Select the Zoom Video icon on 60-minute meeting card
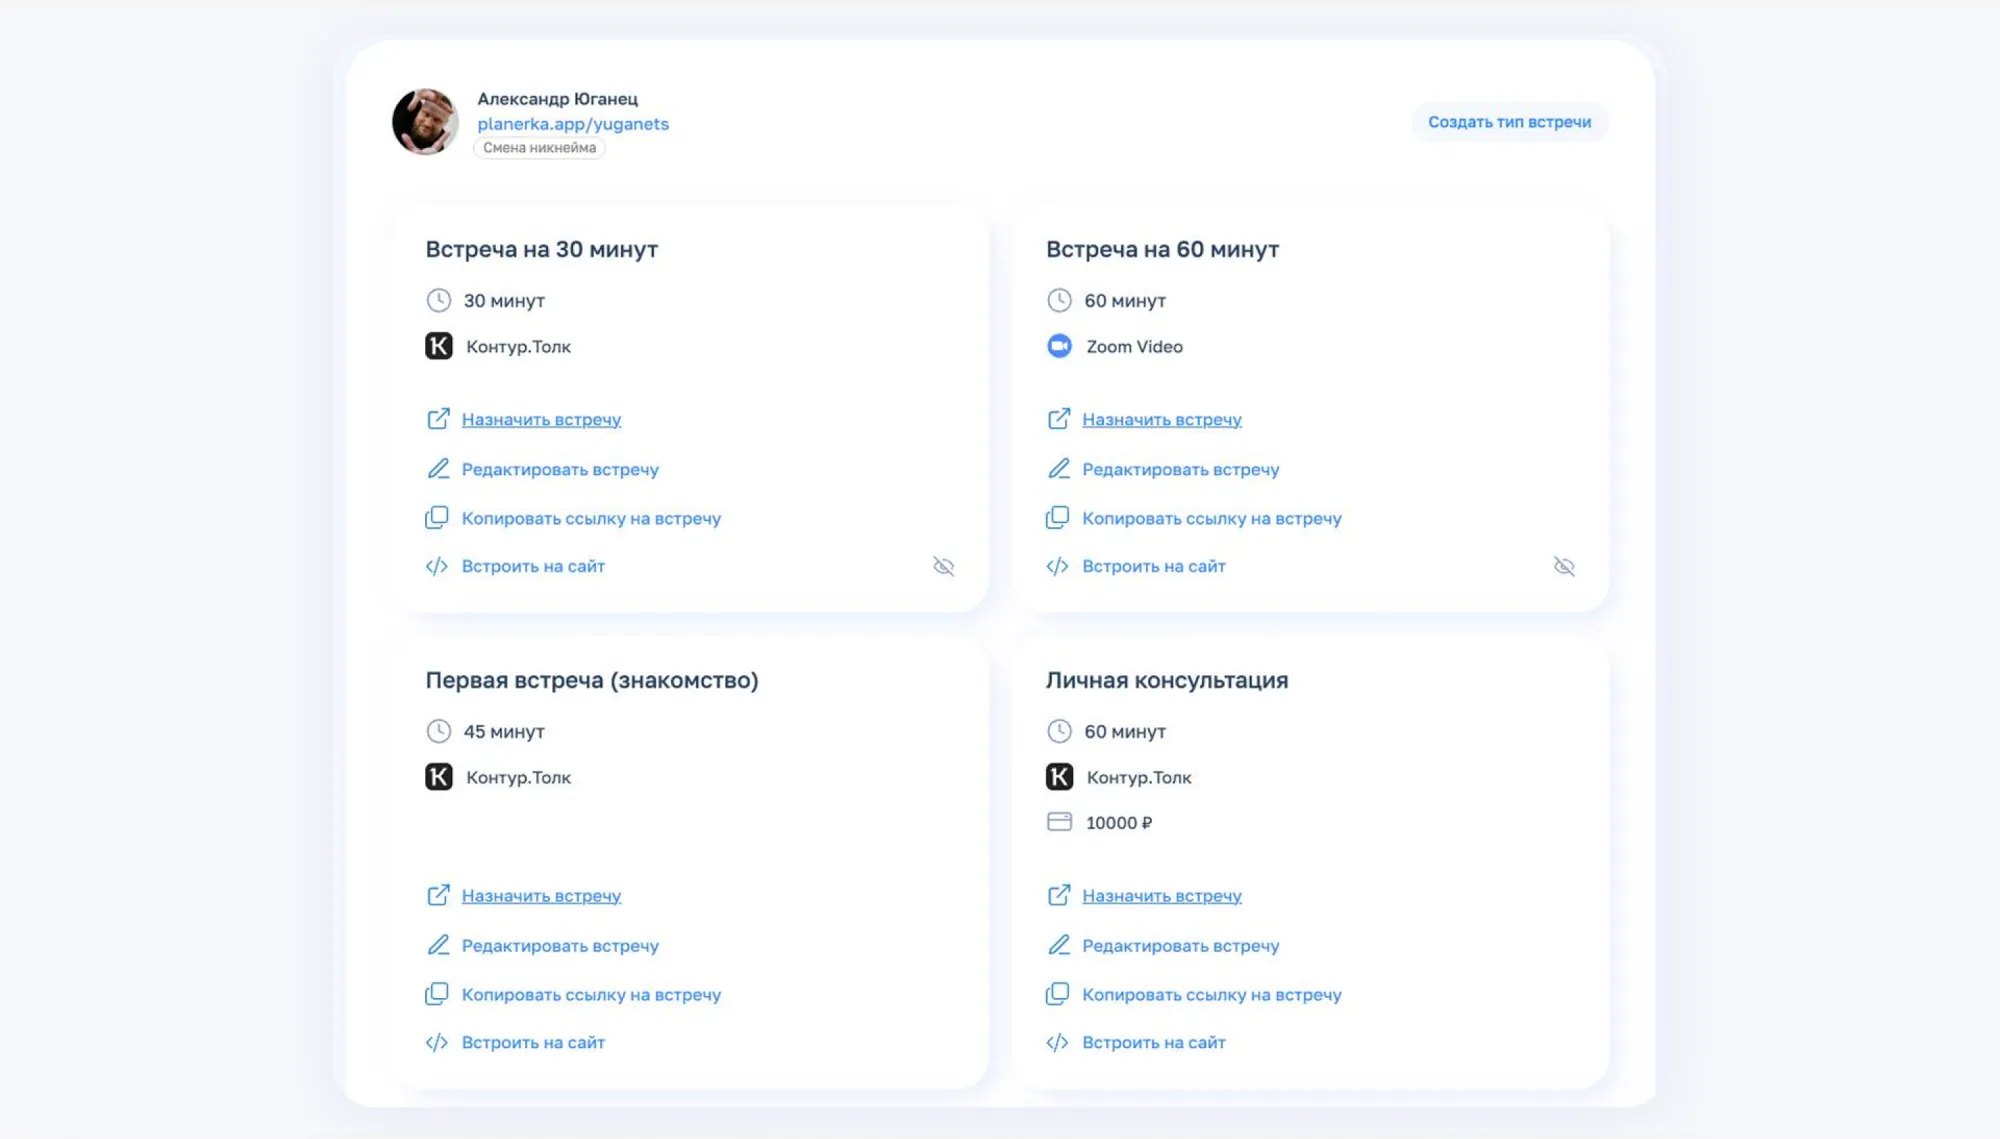Screen dimensions: 2000x1139 (x=1059, y=346)
